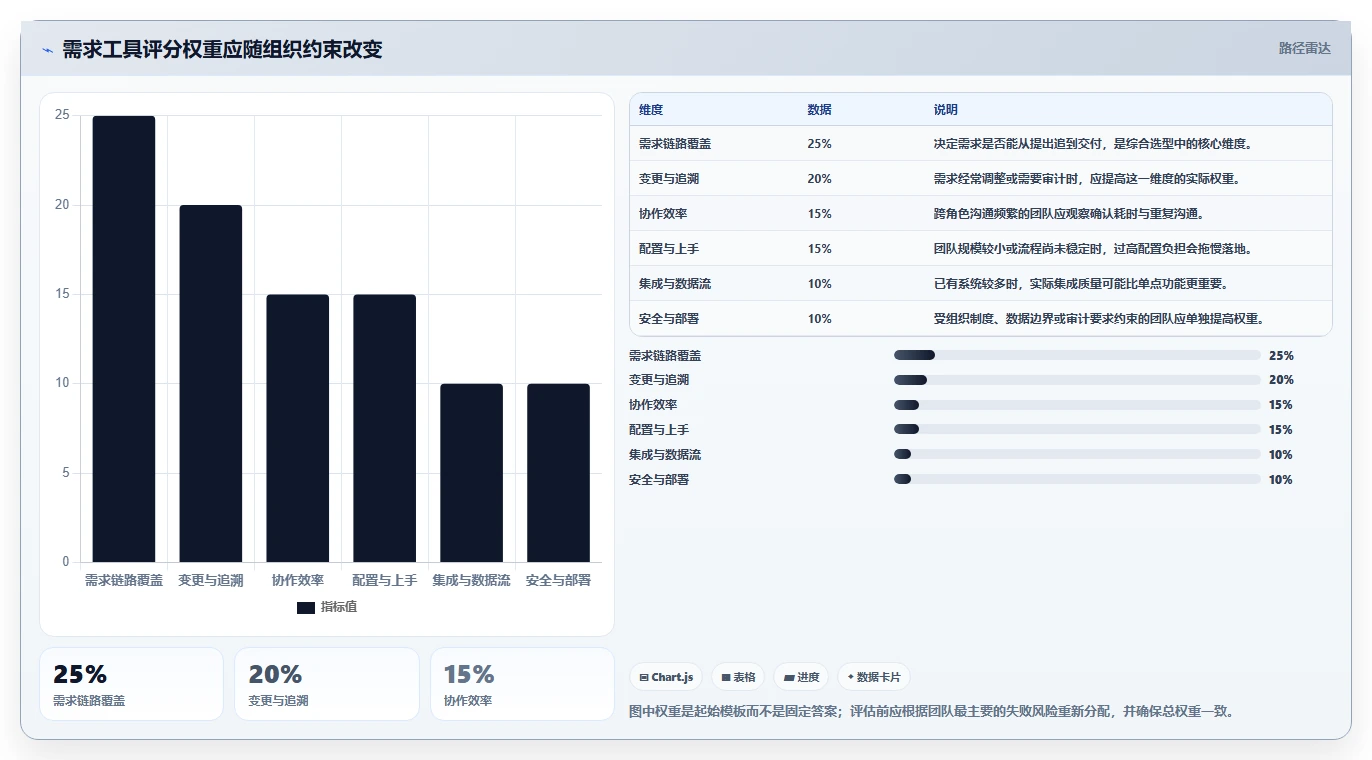This screenshot has height=760, width=1372.
Task: Open the 20% 变更与追溯 stat card
Action: pyautogui.click(x=327, y=684)
